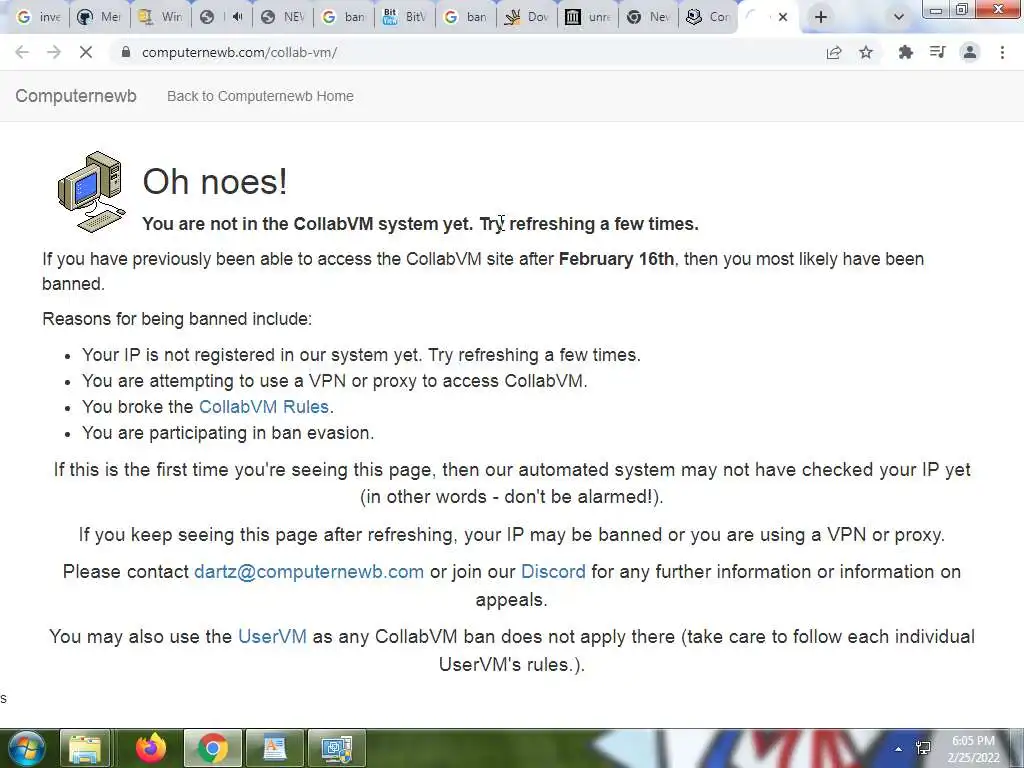Click 'You are participating in ban evasion.'

click(x=228, y=433)
